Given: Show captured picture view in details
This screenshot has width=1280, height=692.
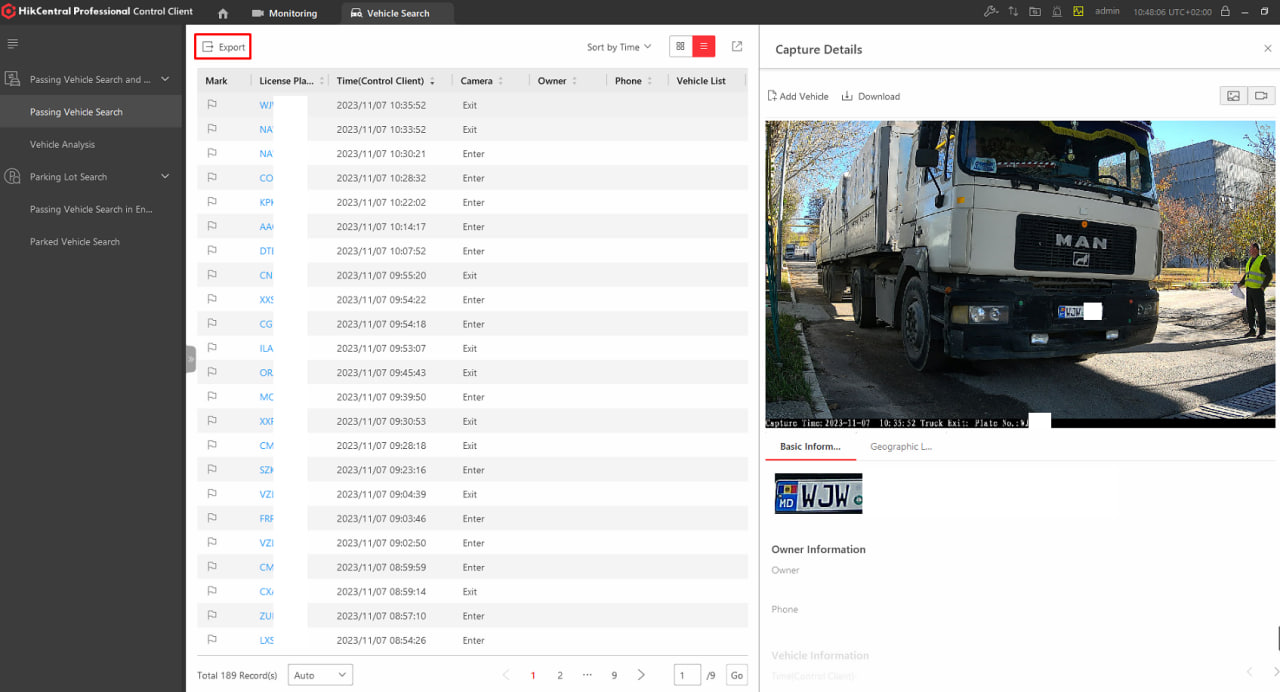Looking at the screenshot, I should [x=1234, y=96].
